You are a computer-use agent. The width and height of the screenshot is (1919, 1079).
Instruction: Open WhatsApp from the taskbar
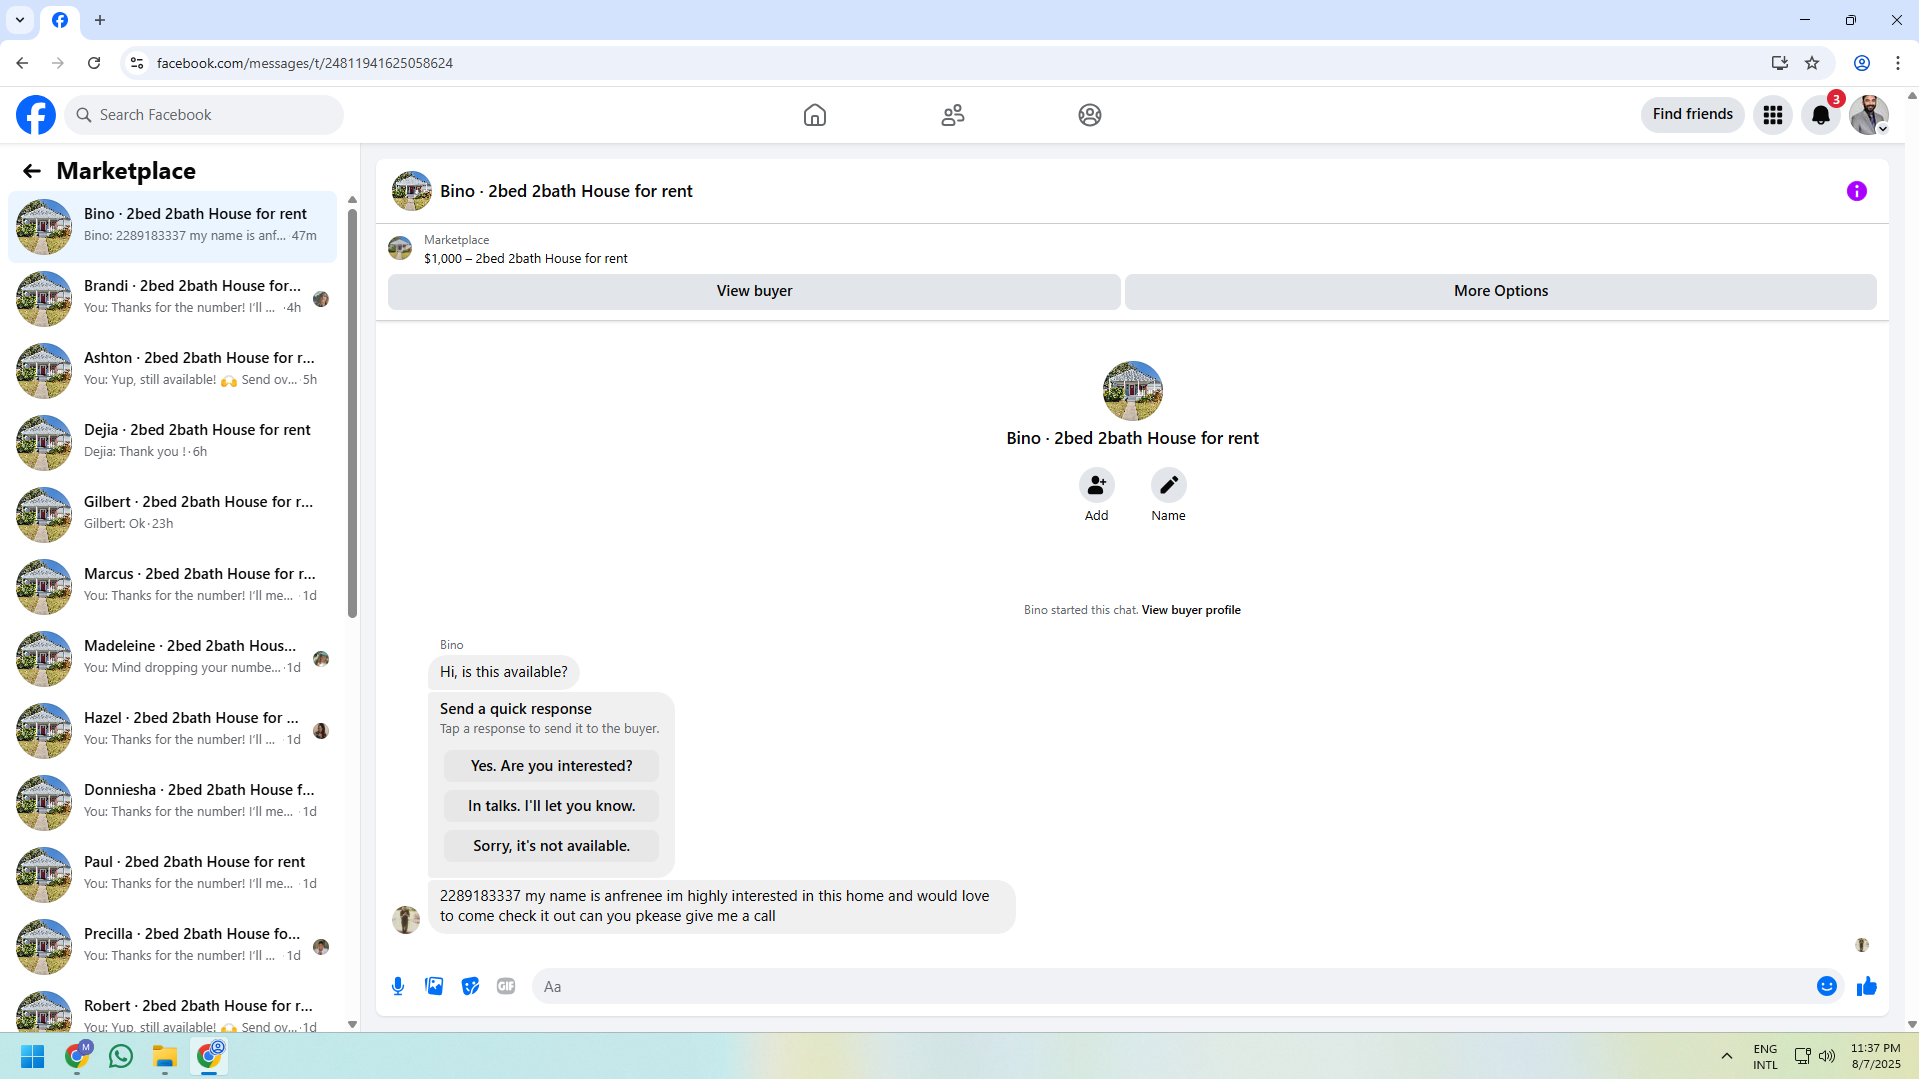121,1056
